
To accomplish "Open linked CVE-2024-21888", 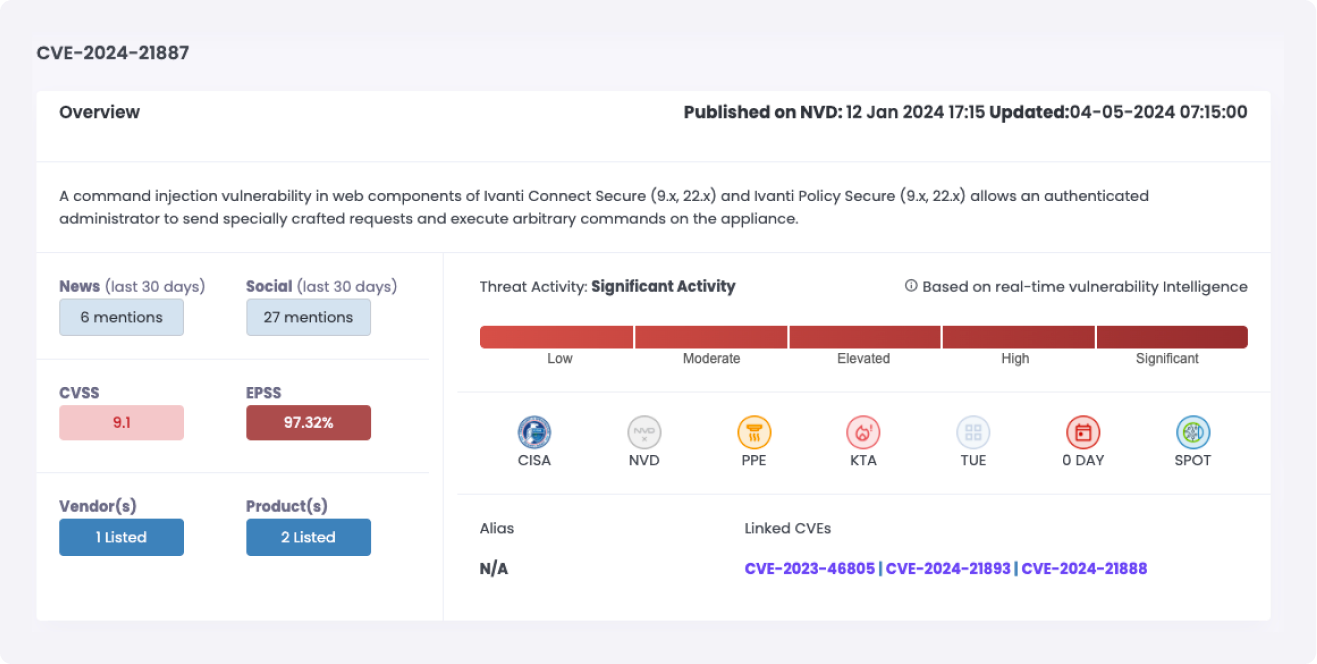I will (x=1083, y=568).
